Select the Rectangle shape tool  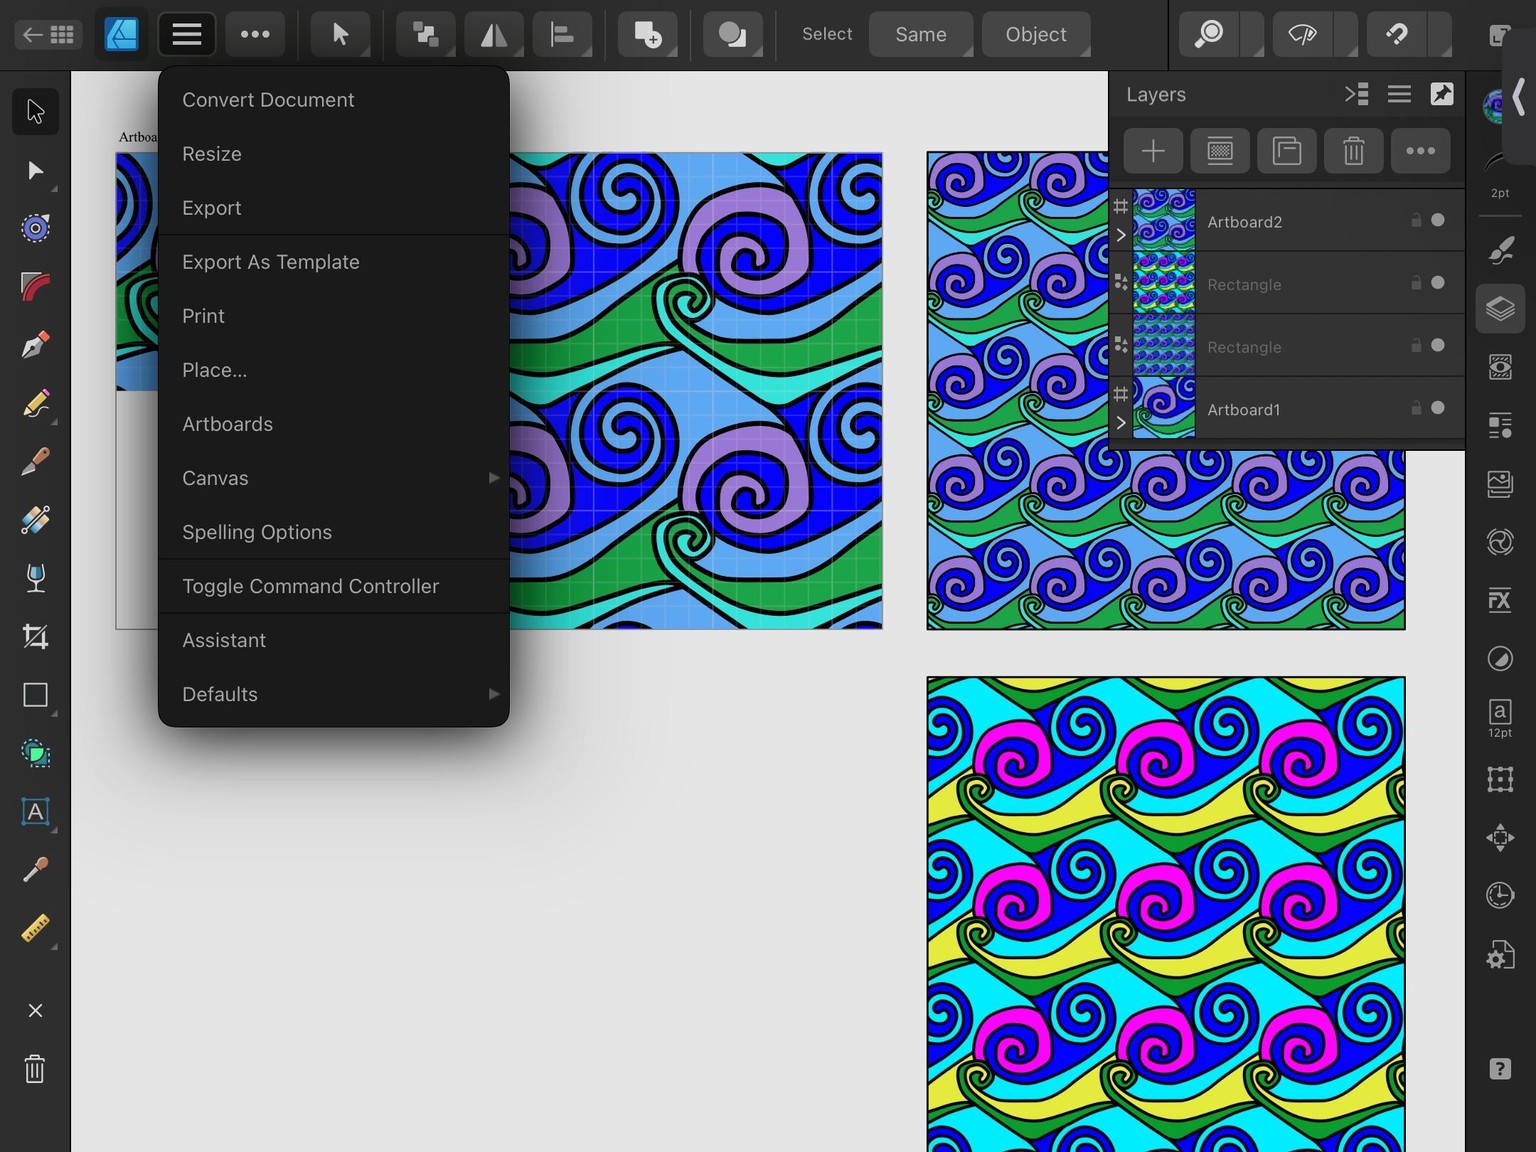point(35,695)
